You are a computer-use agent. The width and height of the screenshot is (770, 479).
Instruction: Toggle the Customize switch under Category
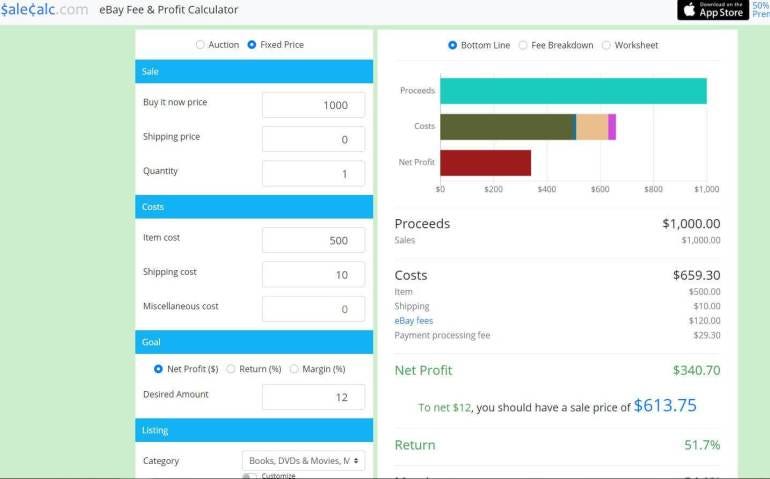pyautogui.click(x=249, y=476)
